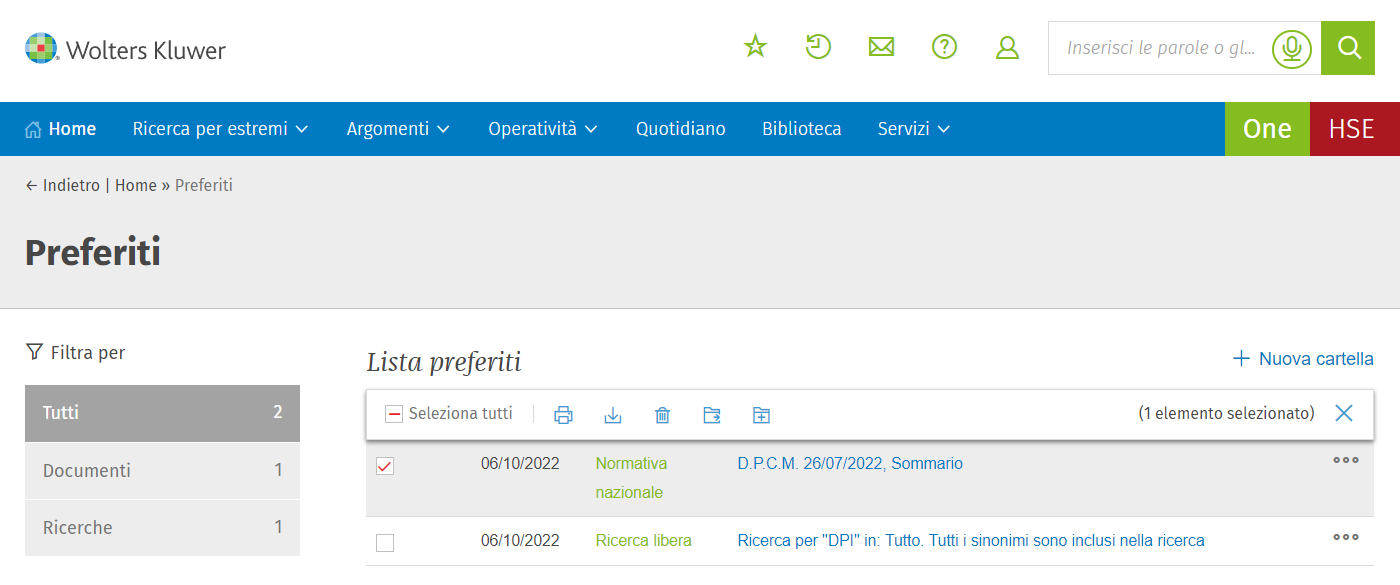Expand the Ricerca per estremi menu
Viewport: 1400px width, 585px height.
coord(220,129)
